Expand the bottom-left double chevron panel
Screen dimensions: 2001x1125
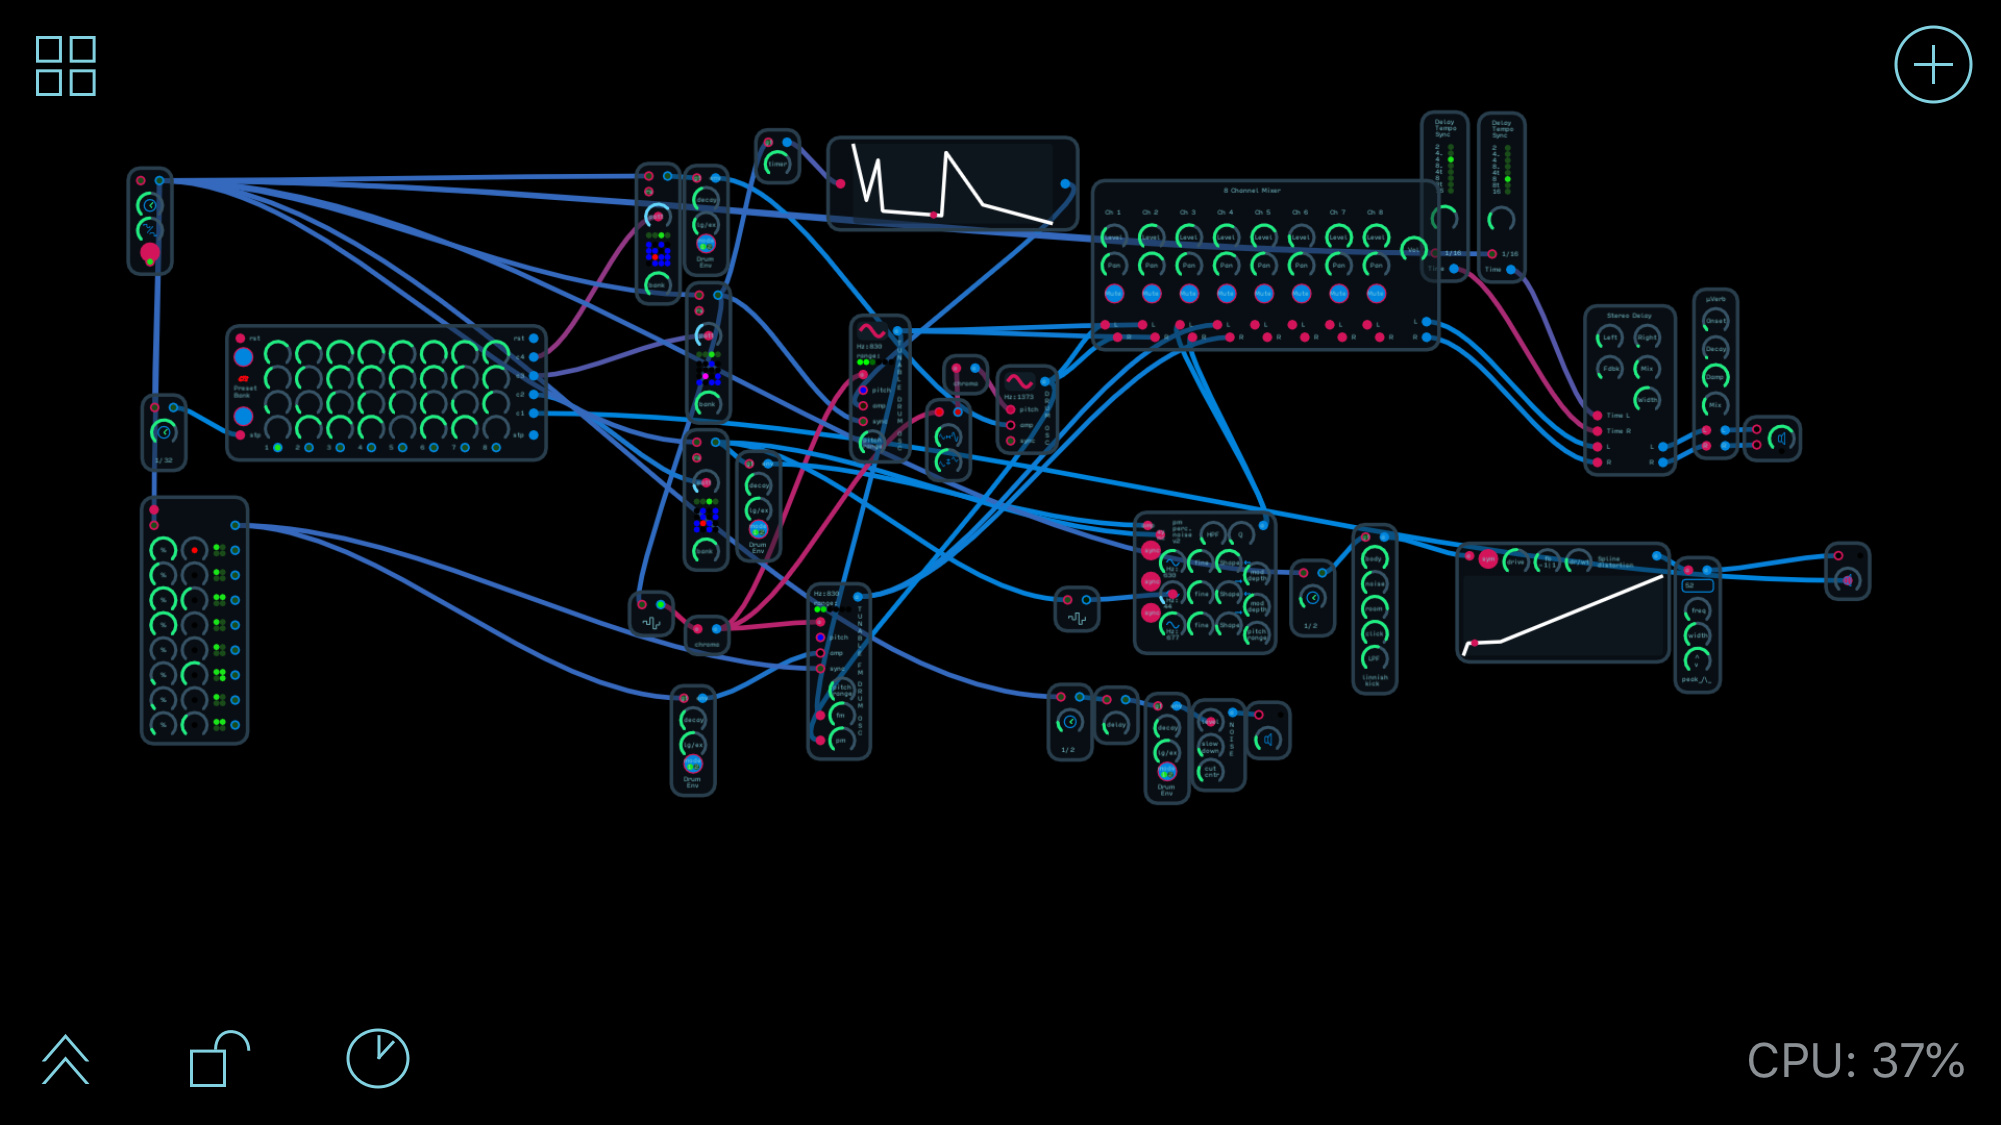click(x=65, y=1059)
